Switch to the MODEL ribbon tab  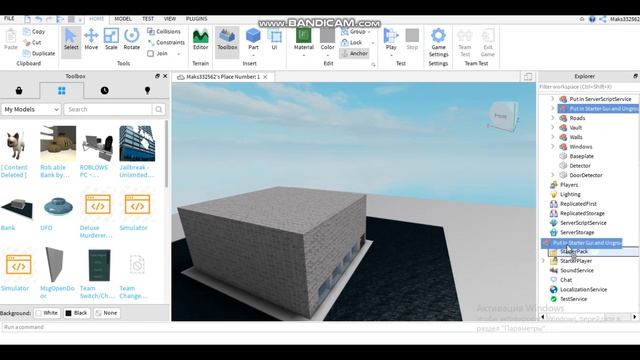pyautogui.click(x=123, y=19)
